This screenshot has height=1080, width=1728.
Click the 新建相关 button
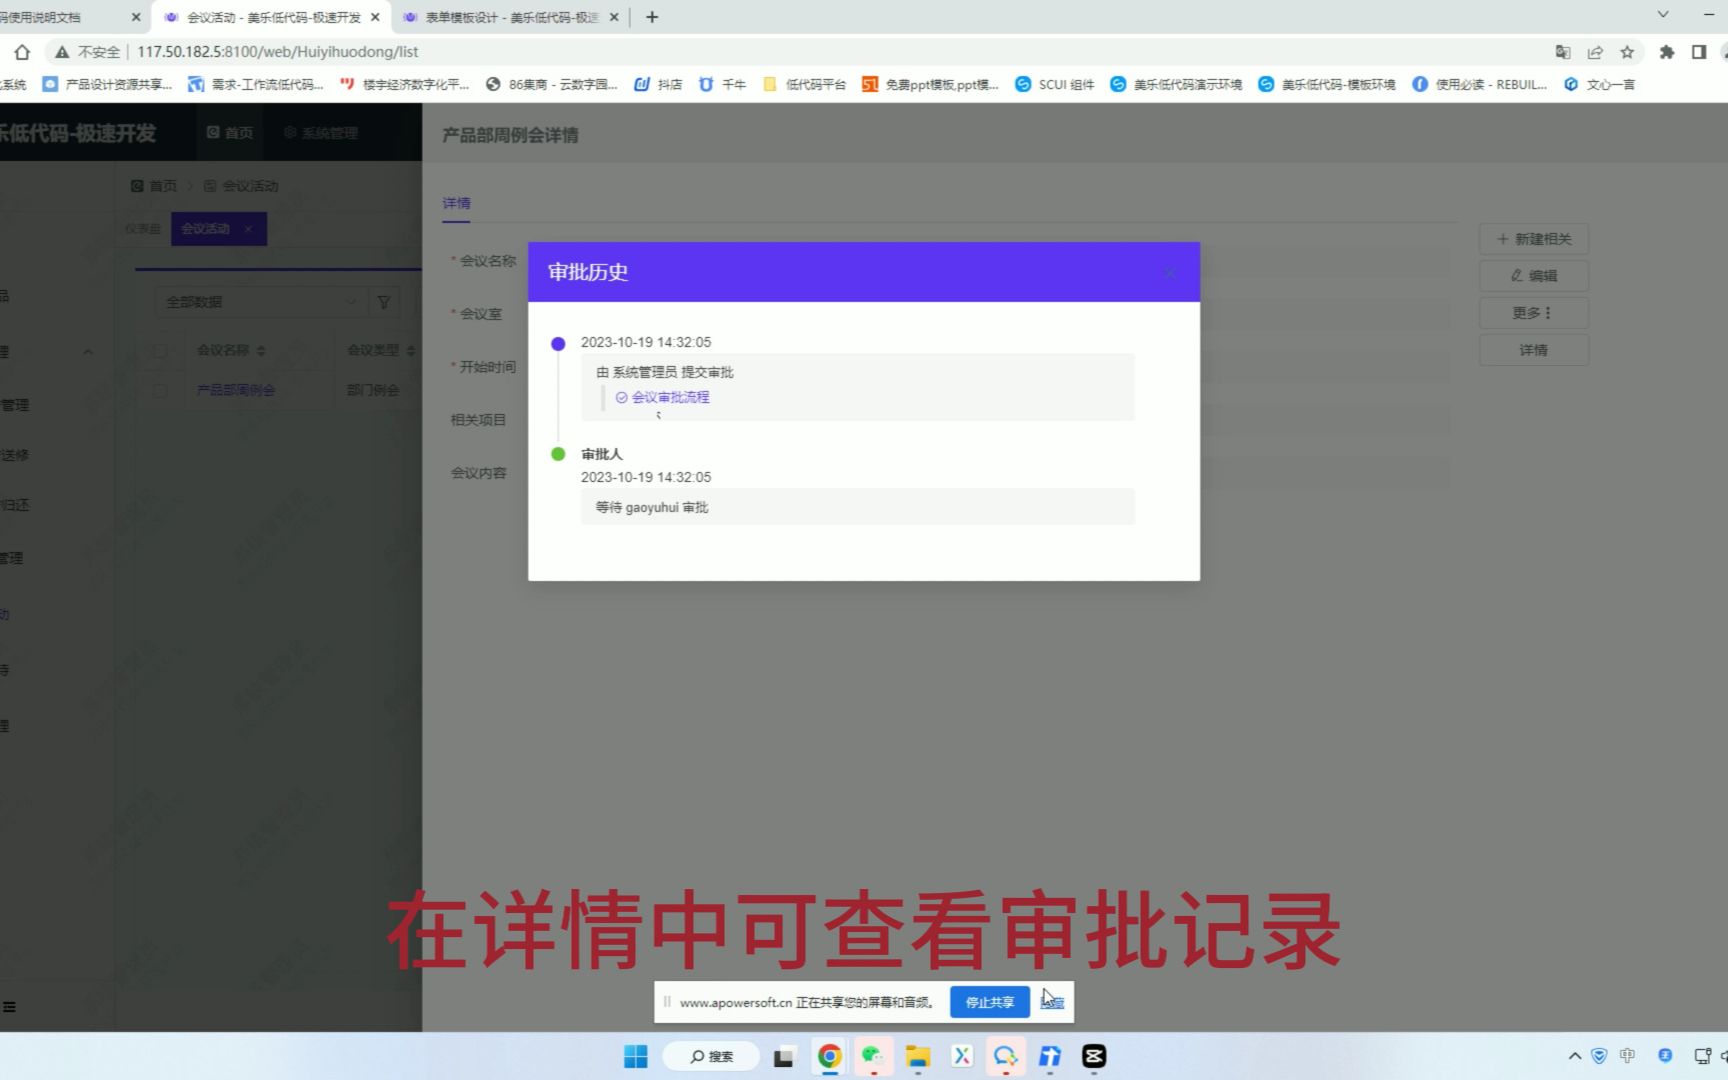[1533, 239]
